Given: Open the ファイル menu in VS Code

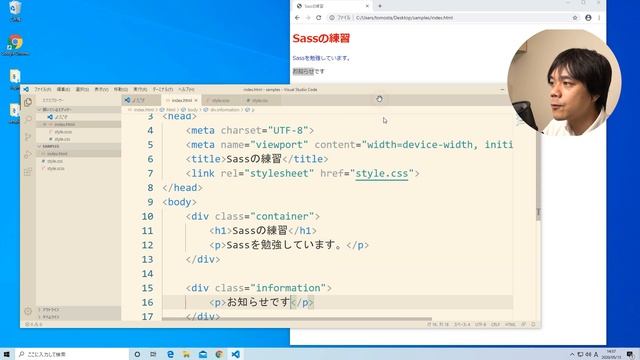Looking at the screenshot, I should pyautogui.click(x=42, y=89).
